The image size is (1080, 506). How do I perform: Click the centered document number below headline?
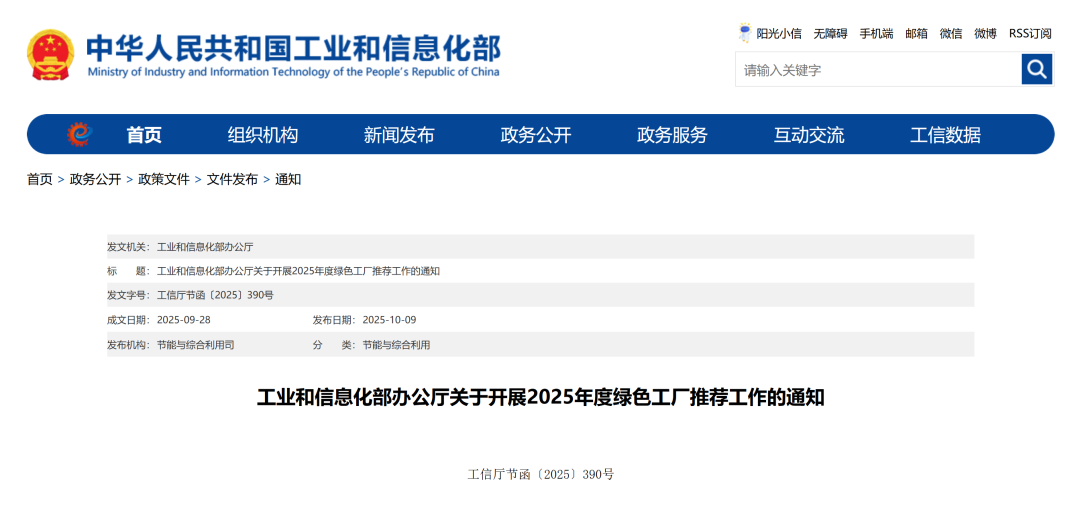540,474
